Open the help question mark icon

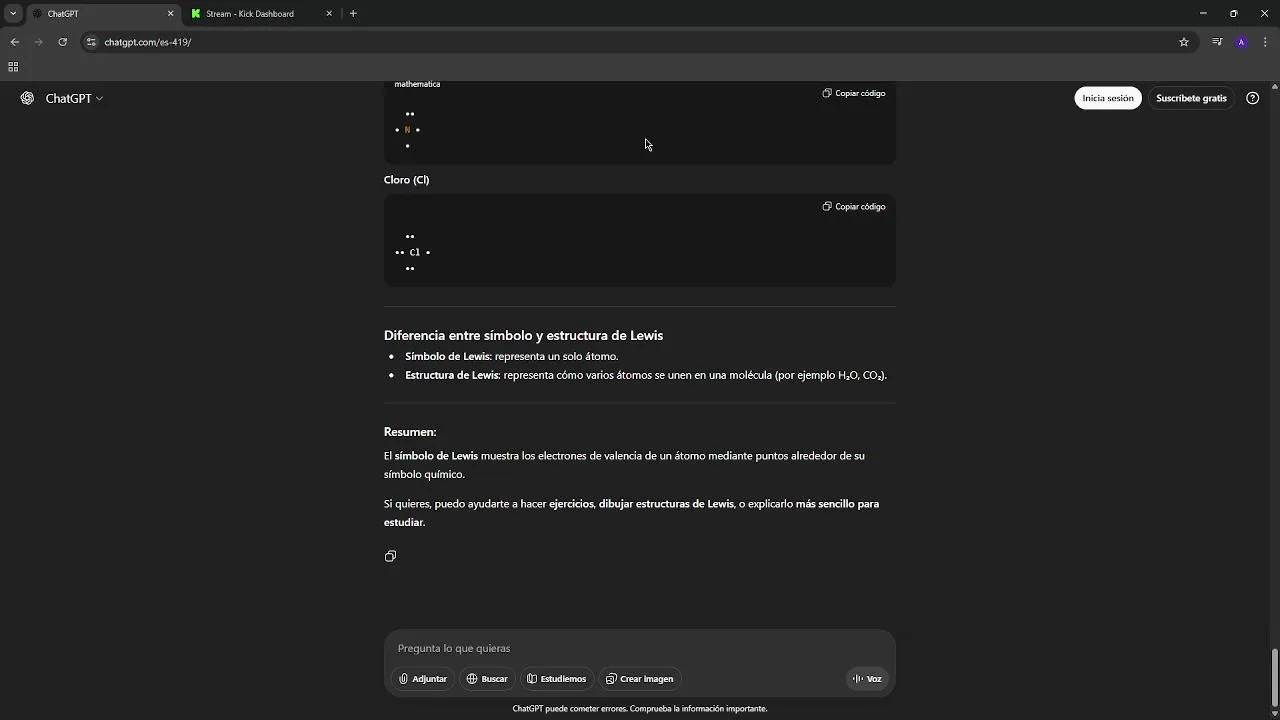coord(1252,98)
